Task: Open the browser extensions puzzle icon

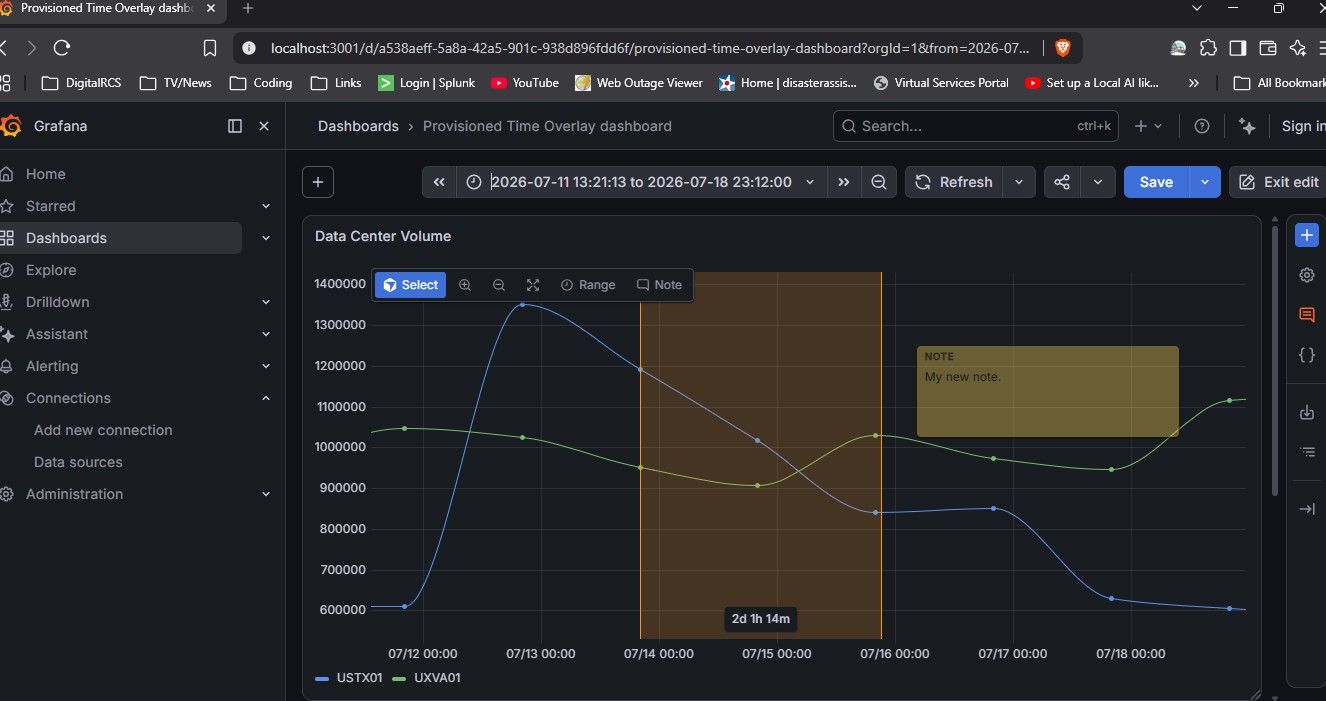Action: [1208, 47]
